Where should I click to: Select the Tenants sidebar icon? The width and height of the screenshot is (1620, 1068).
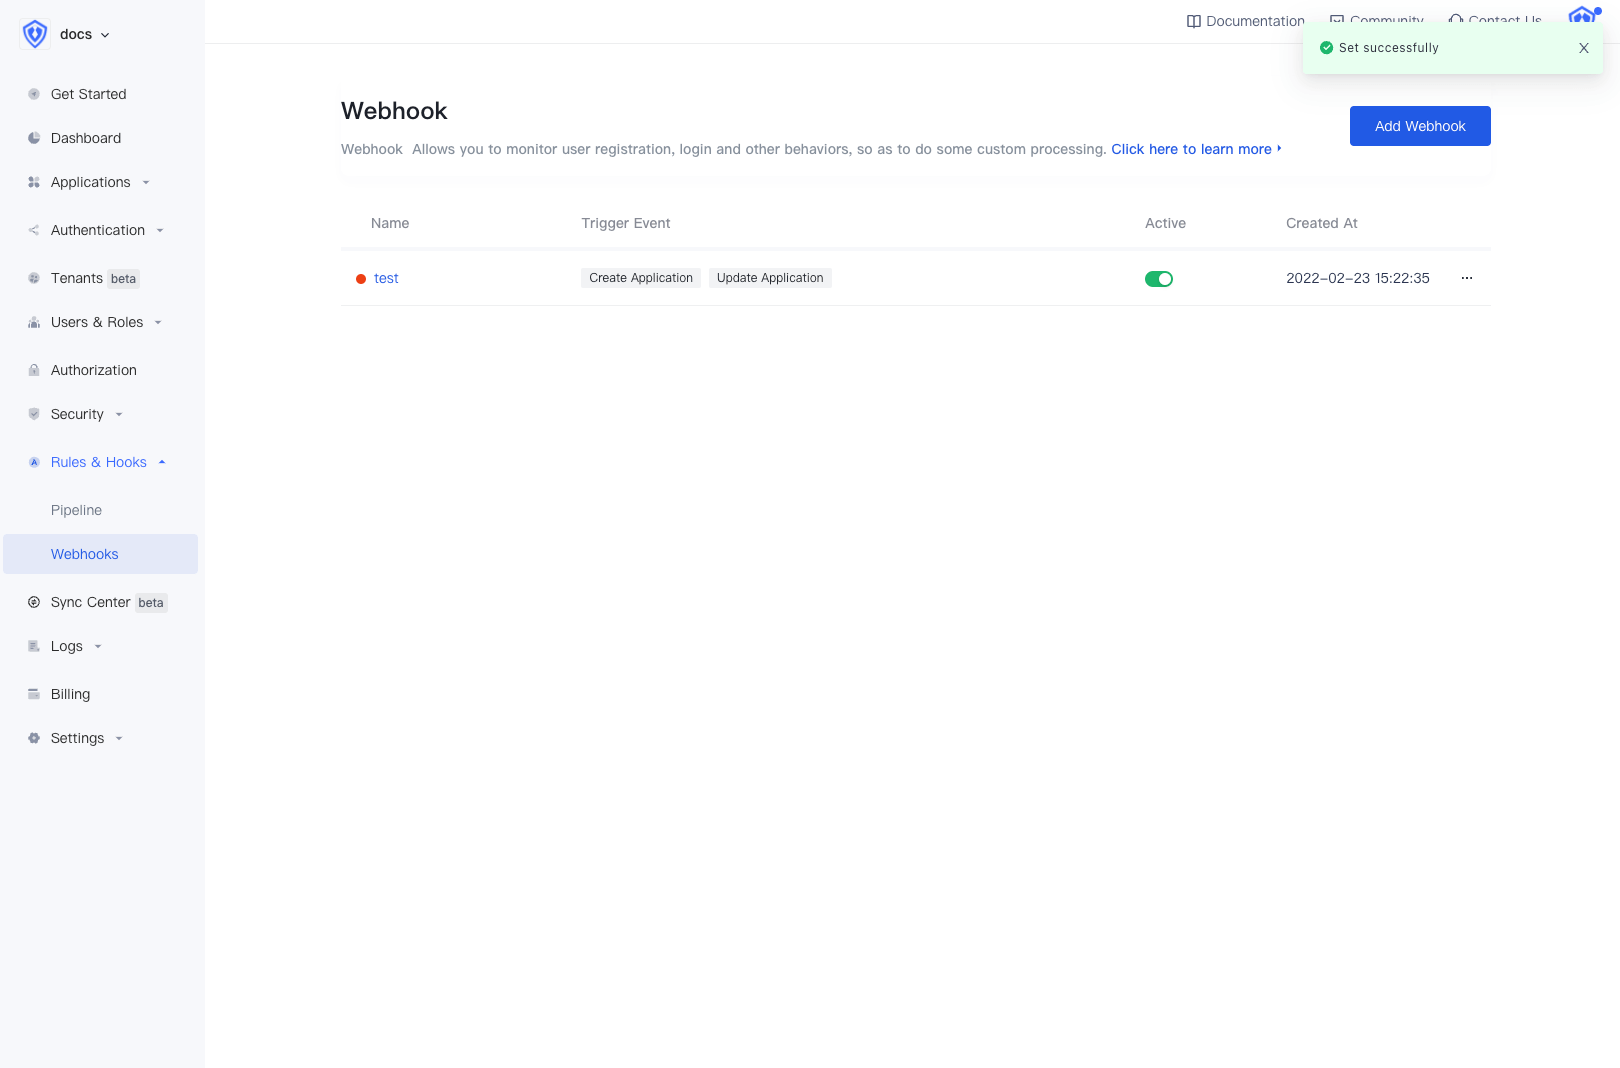coord(33,278)
